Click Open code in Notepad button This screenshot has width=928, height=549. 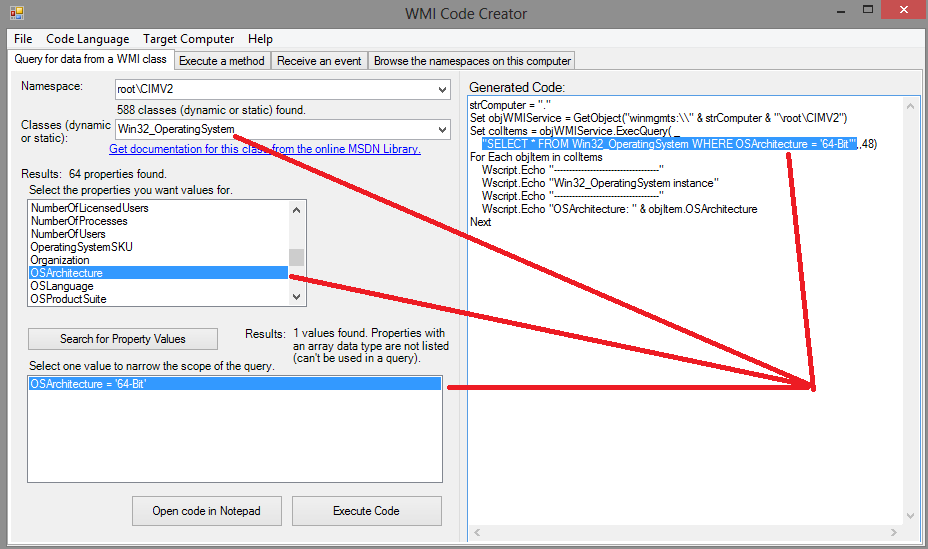tap(207, 511)
